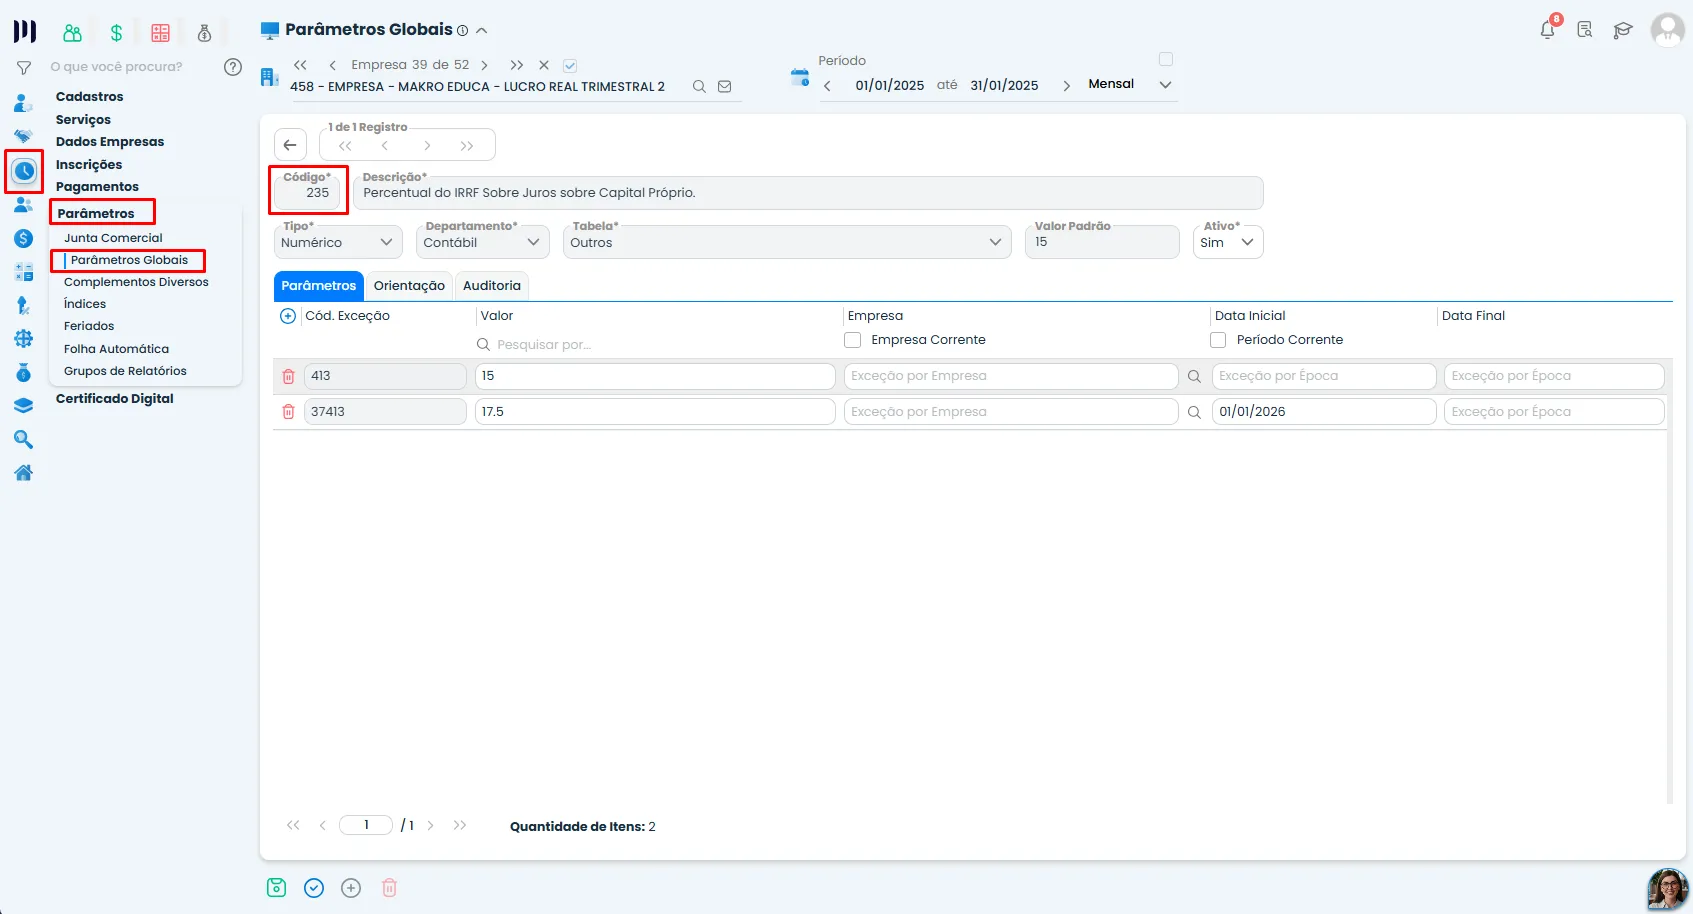This screenshot has width=1693, height=914.
Task: Click the green save icon at bottom
Action: point(277,888)
